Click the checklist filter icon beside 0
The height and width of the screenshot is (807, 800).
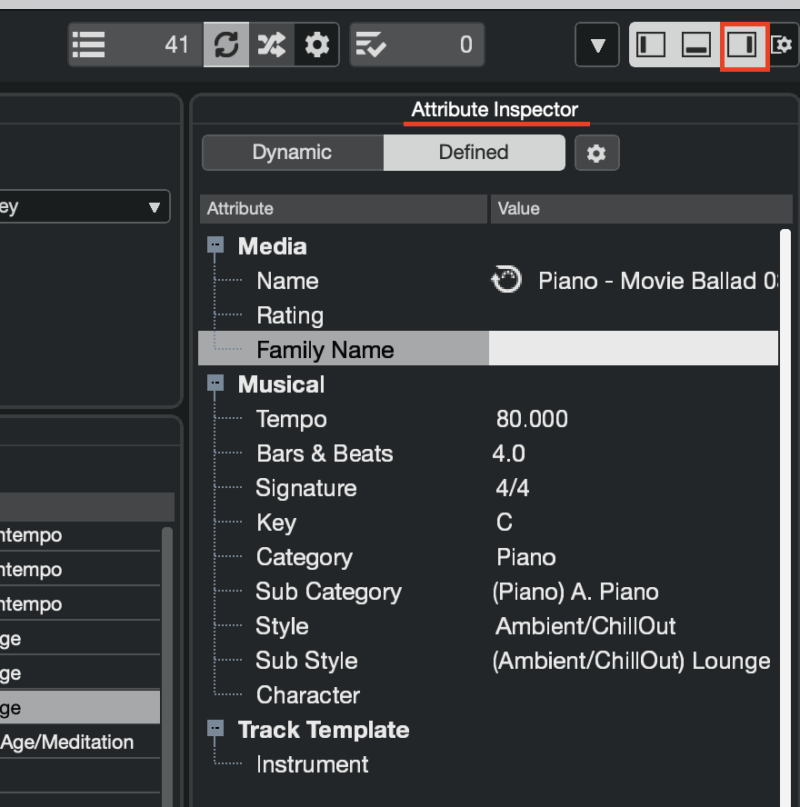tap(371, 45)
